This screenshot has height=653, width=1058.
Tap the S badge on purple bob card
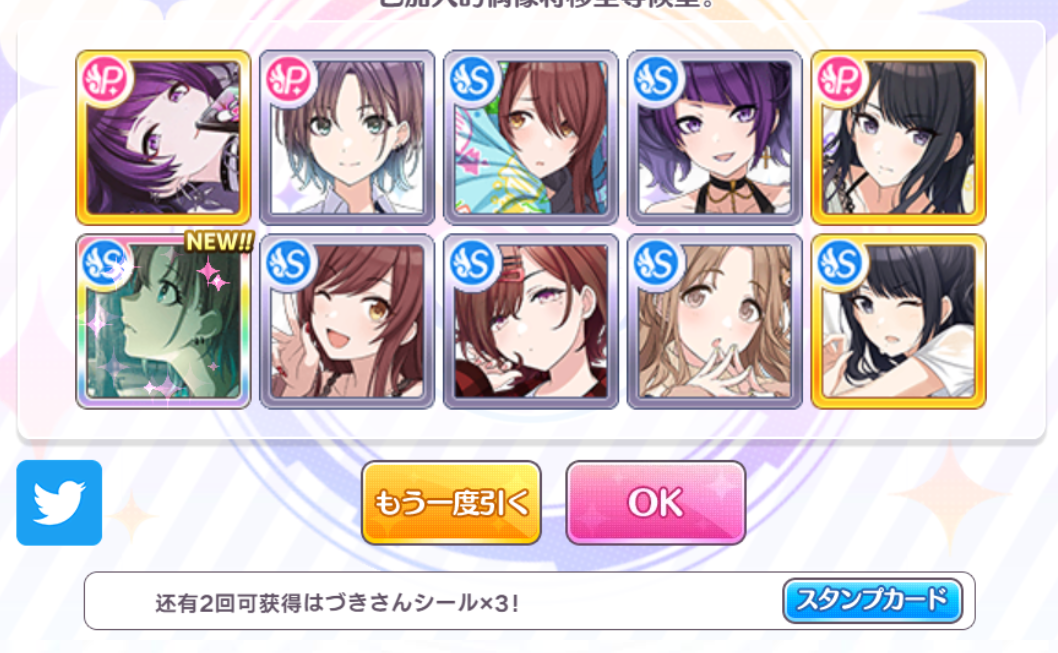pyautogui.click(x=657, y=80)
